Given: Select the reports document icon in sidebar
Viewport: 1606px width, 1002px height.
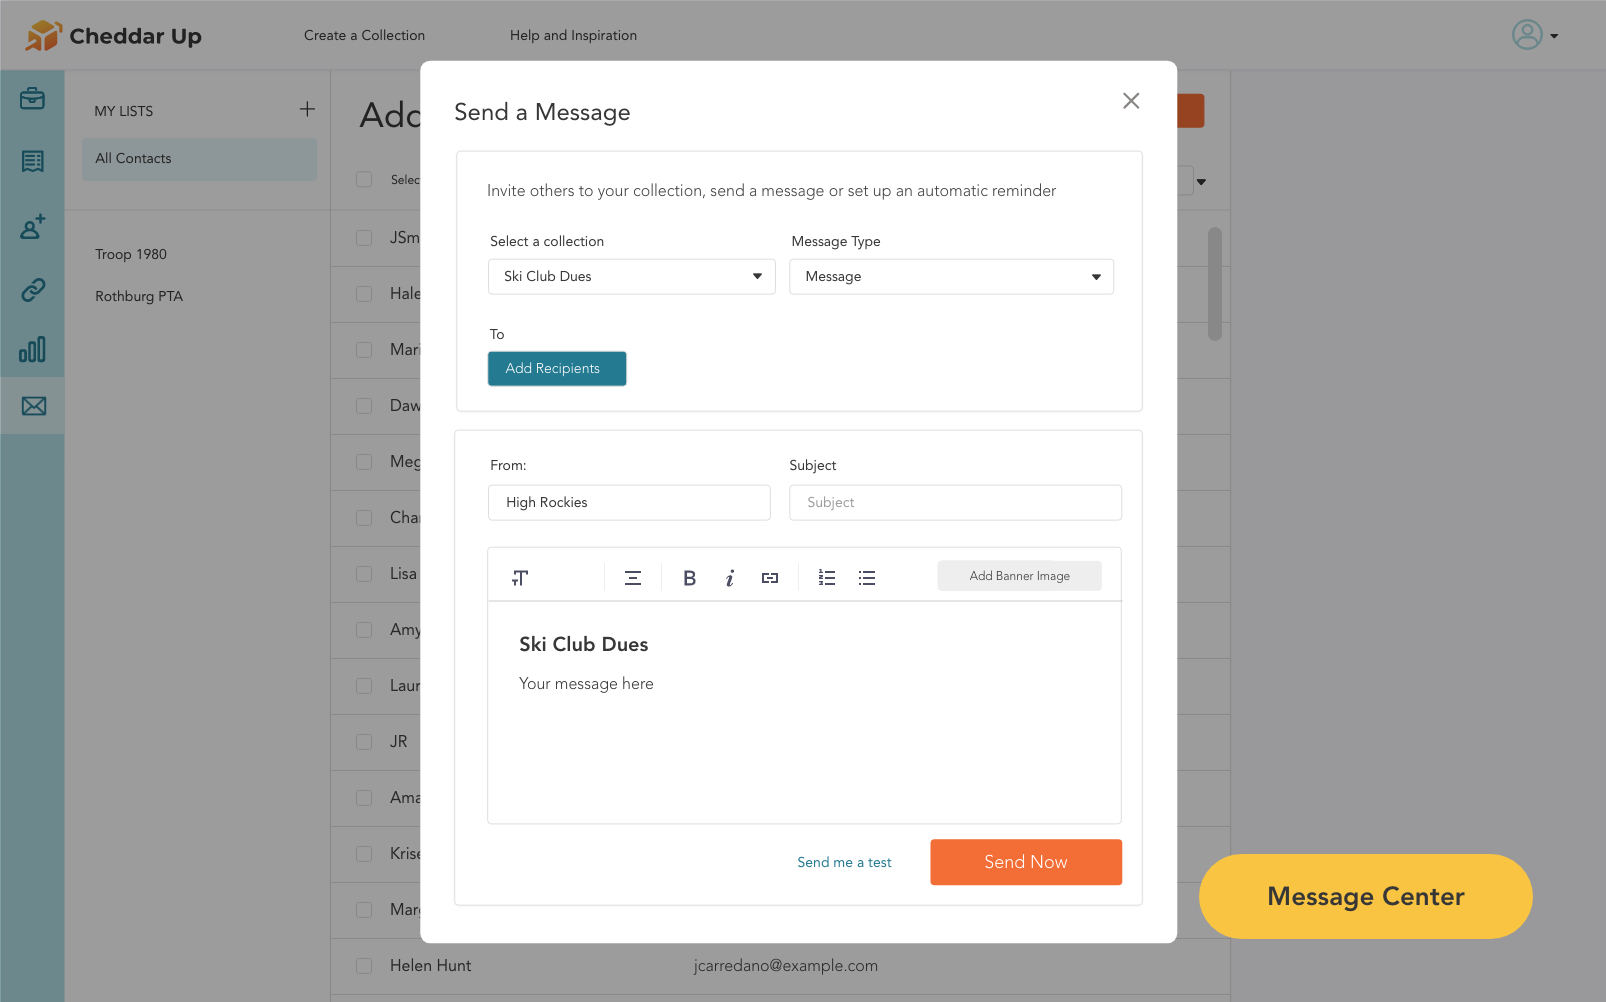Looking at the screenshot, I should pyautogui.click(x=32, y=161).
